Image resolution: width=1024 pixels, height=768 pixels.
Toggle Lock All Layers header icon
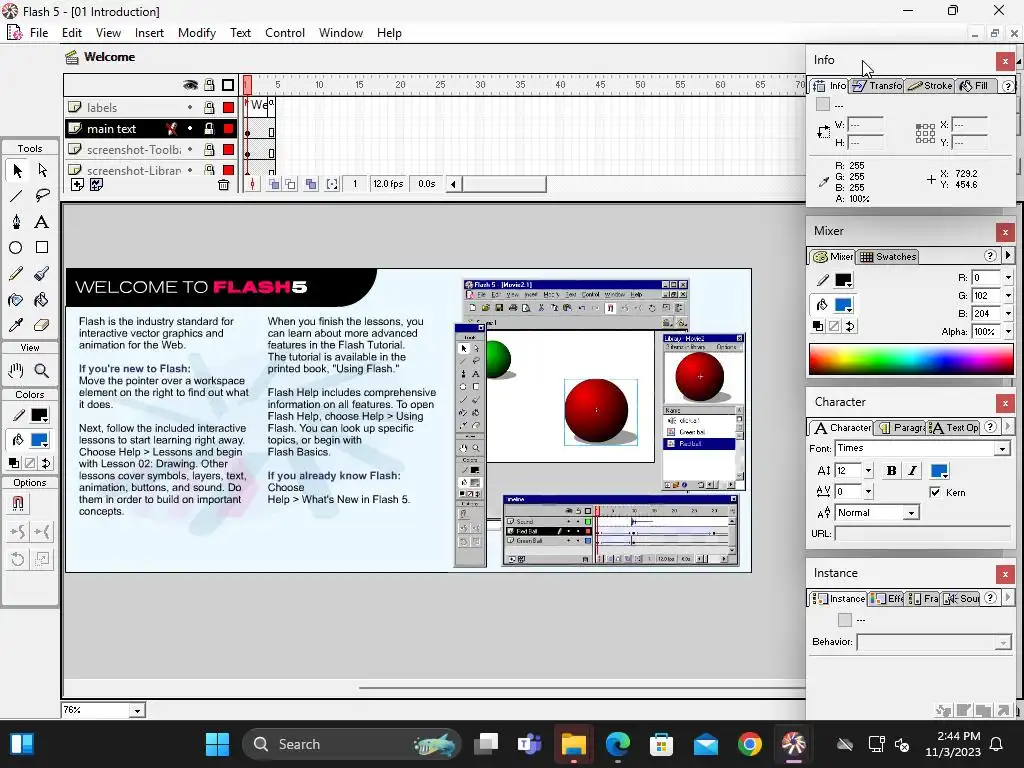tap(209, 85)
